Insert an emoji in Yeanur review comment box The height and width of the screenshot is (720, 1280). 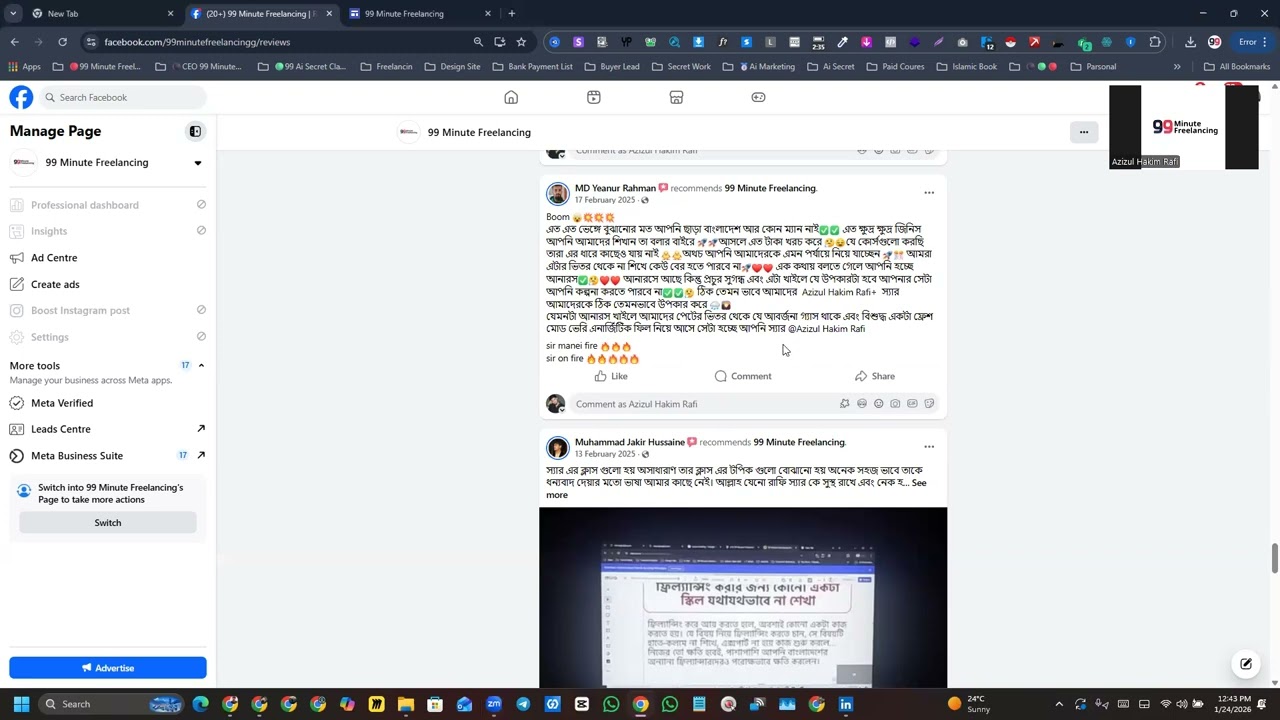(x=879, y=404)
